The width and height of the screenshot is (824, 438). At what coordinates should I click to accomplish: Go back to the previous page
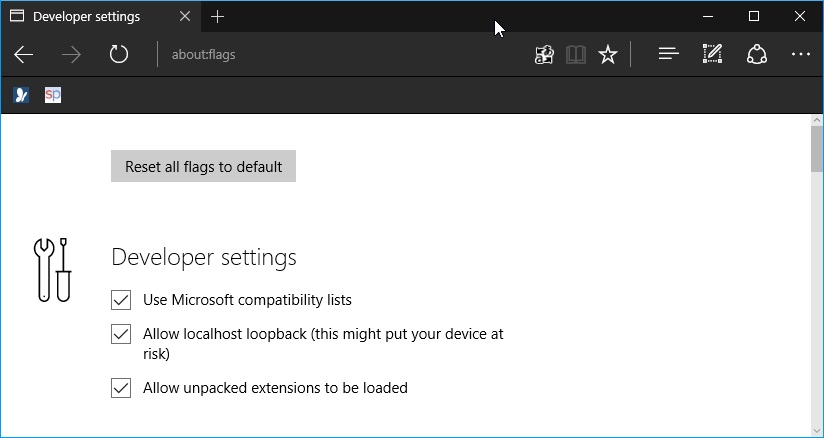point(24,54)
